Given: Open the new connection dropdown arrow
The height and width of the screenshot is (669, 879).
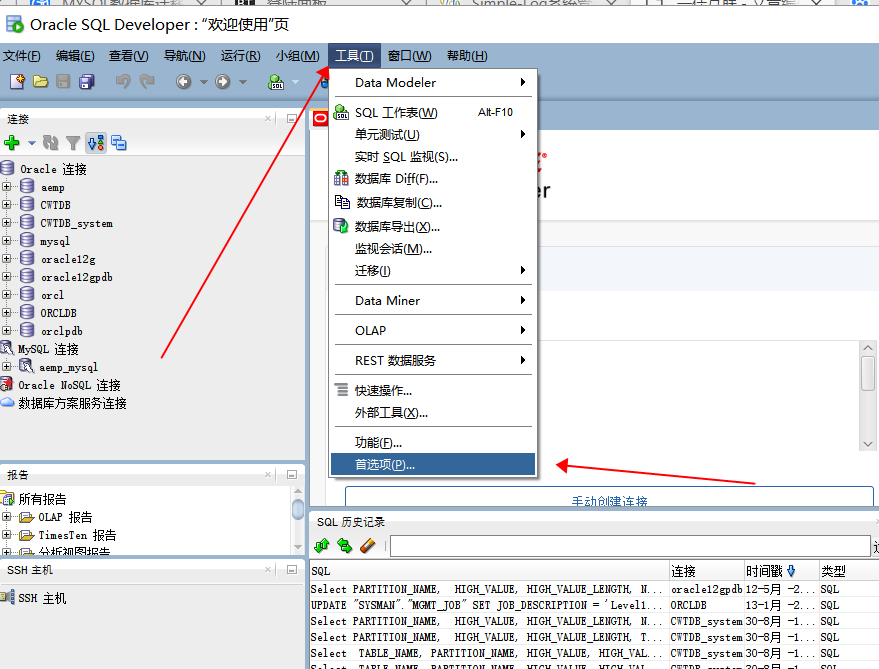Looking at the screenshot, I should 32,143.
